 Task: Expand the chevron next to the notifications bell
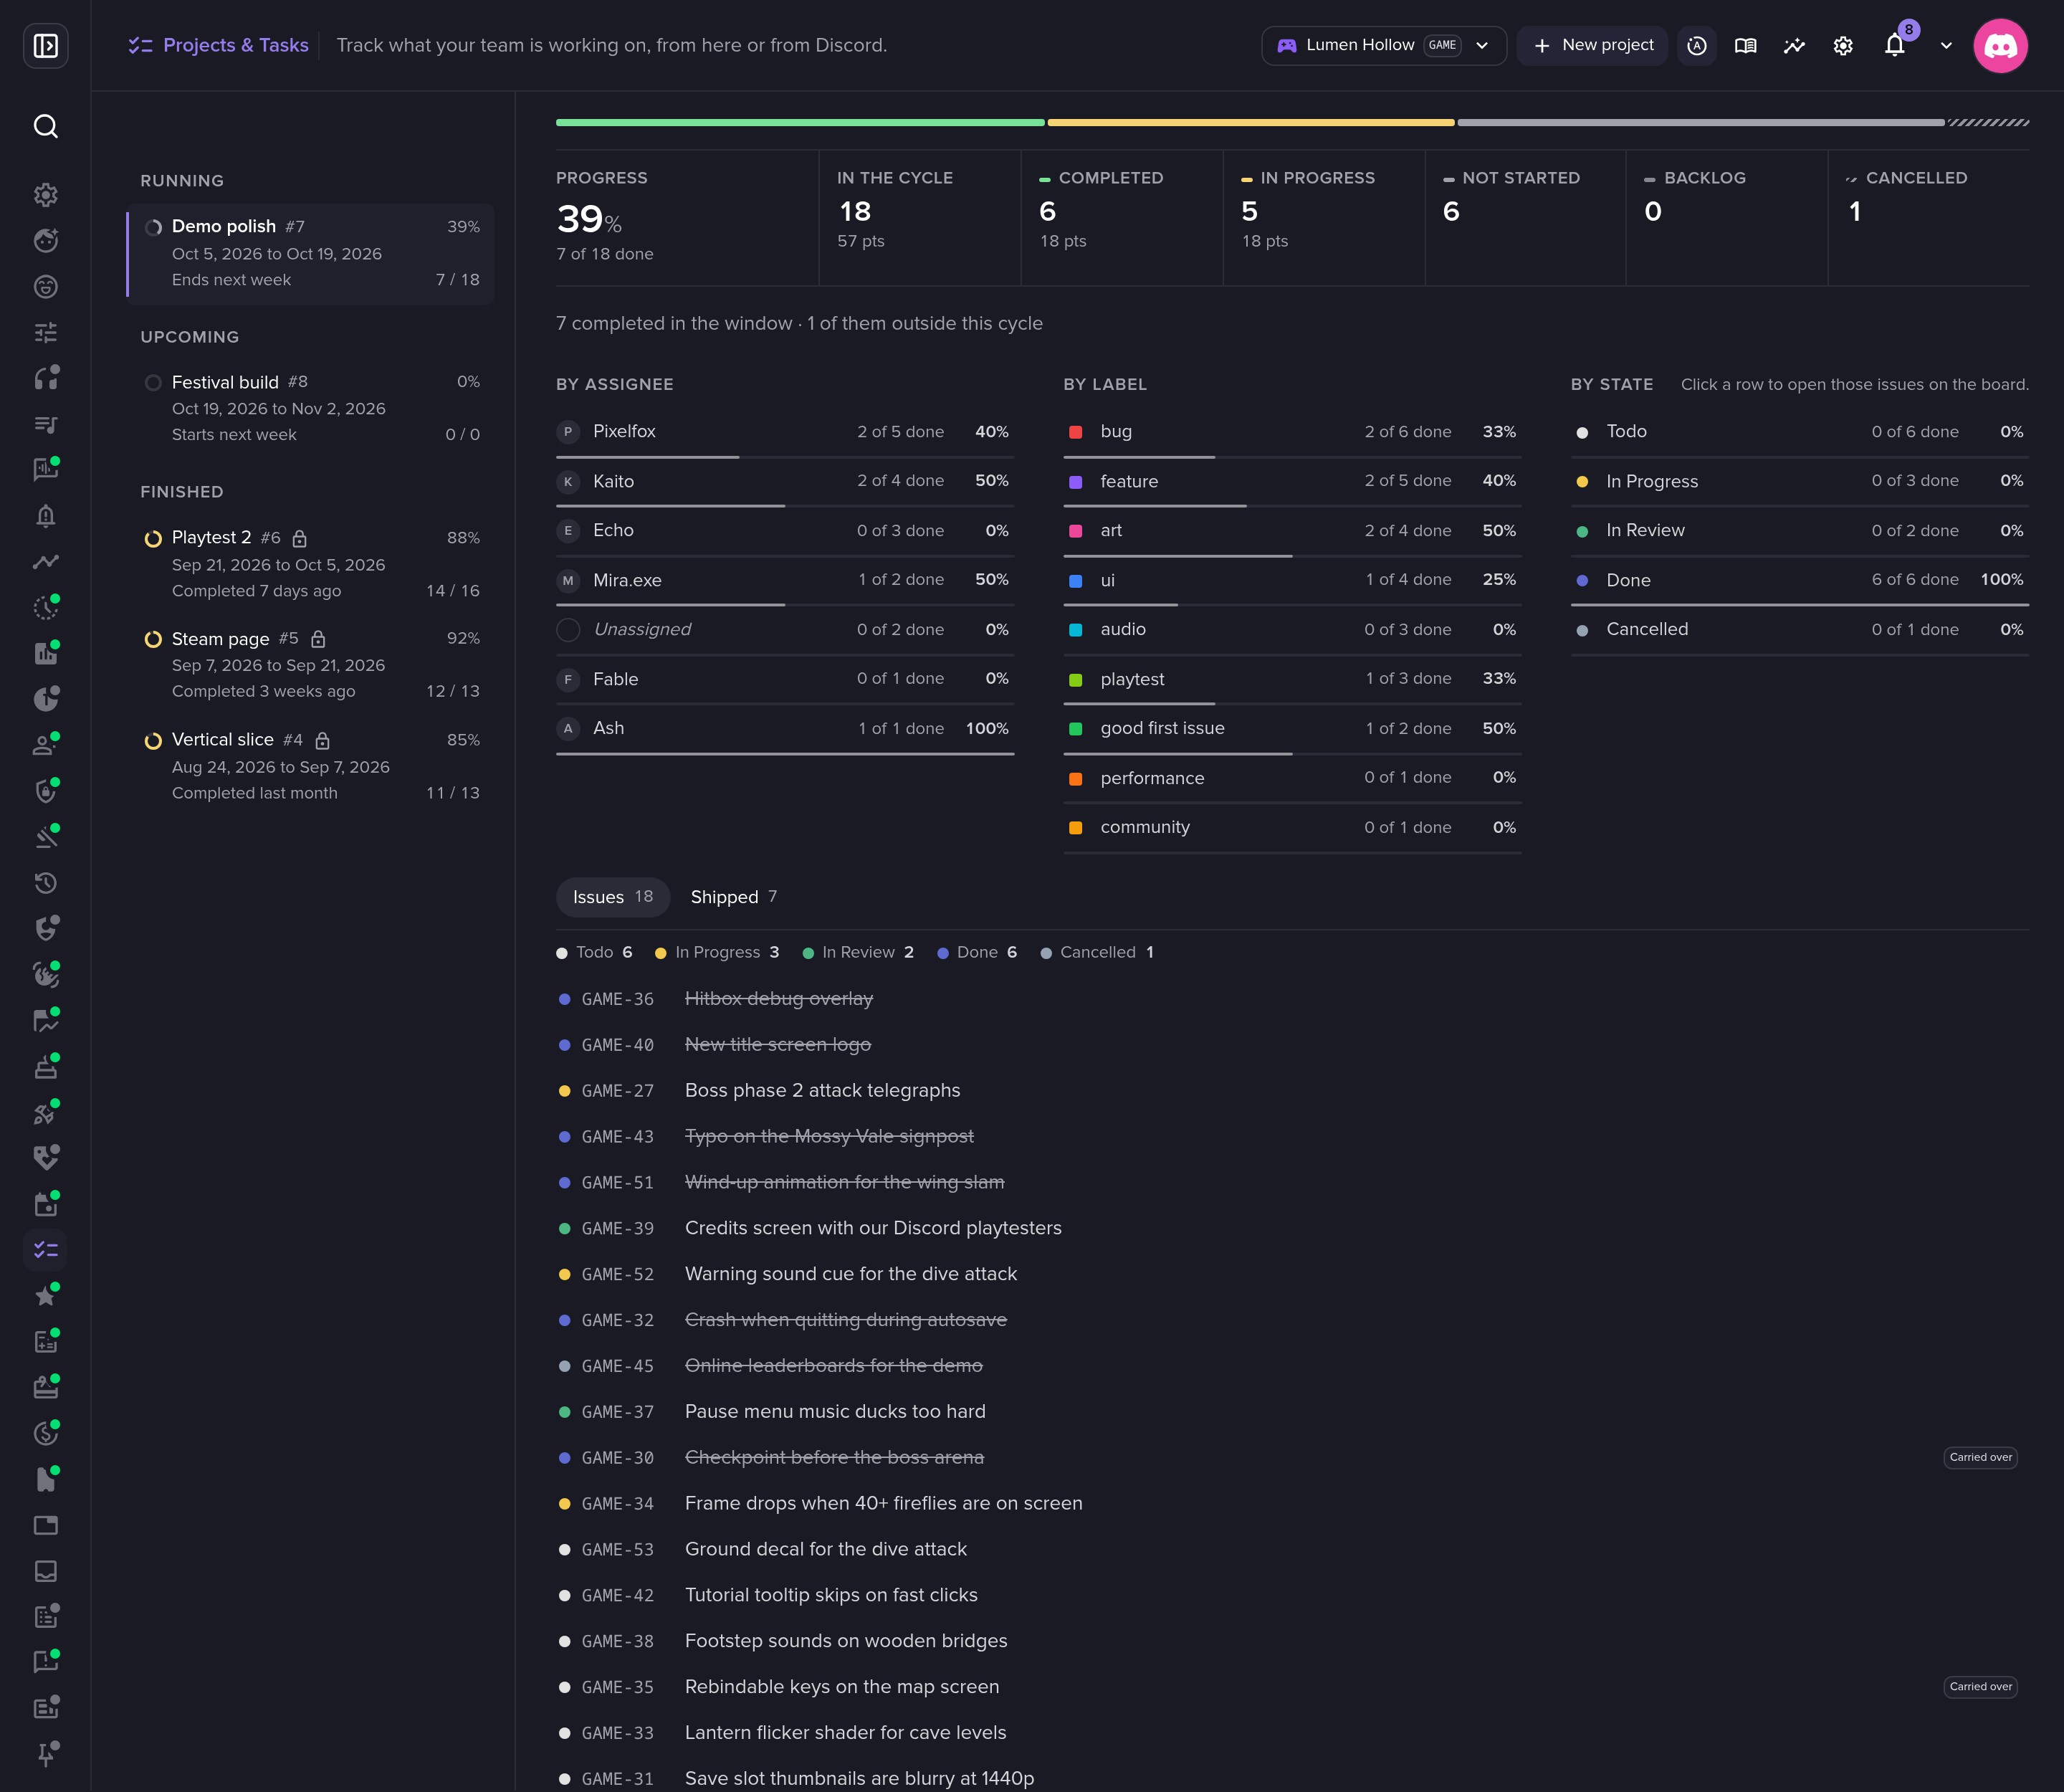click(x=1946, y=46)
